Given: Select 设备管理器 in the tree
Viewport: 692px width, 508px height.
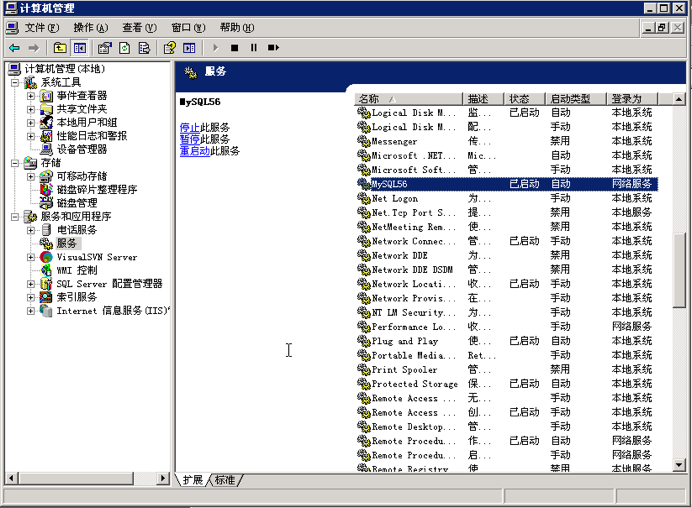Looking at the screenshot, I should (82, 150).
